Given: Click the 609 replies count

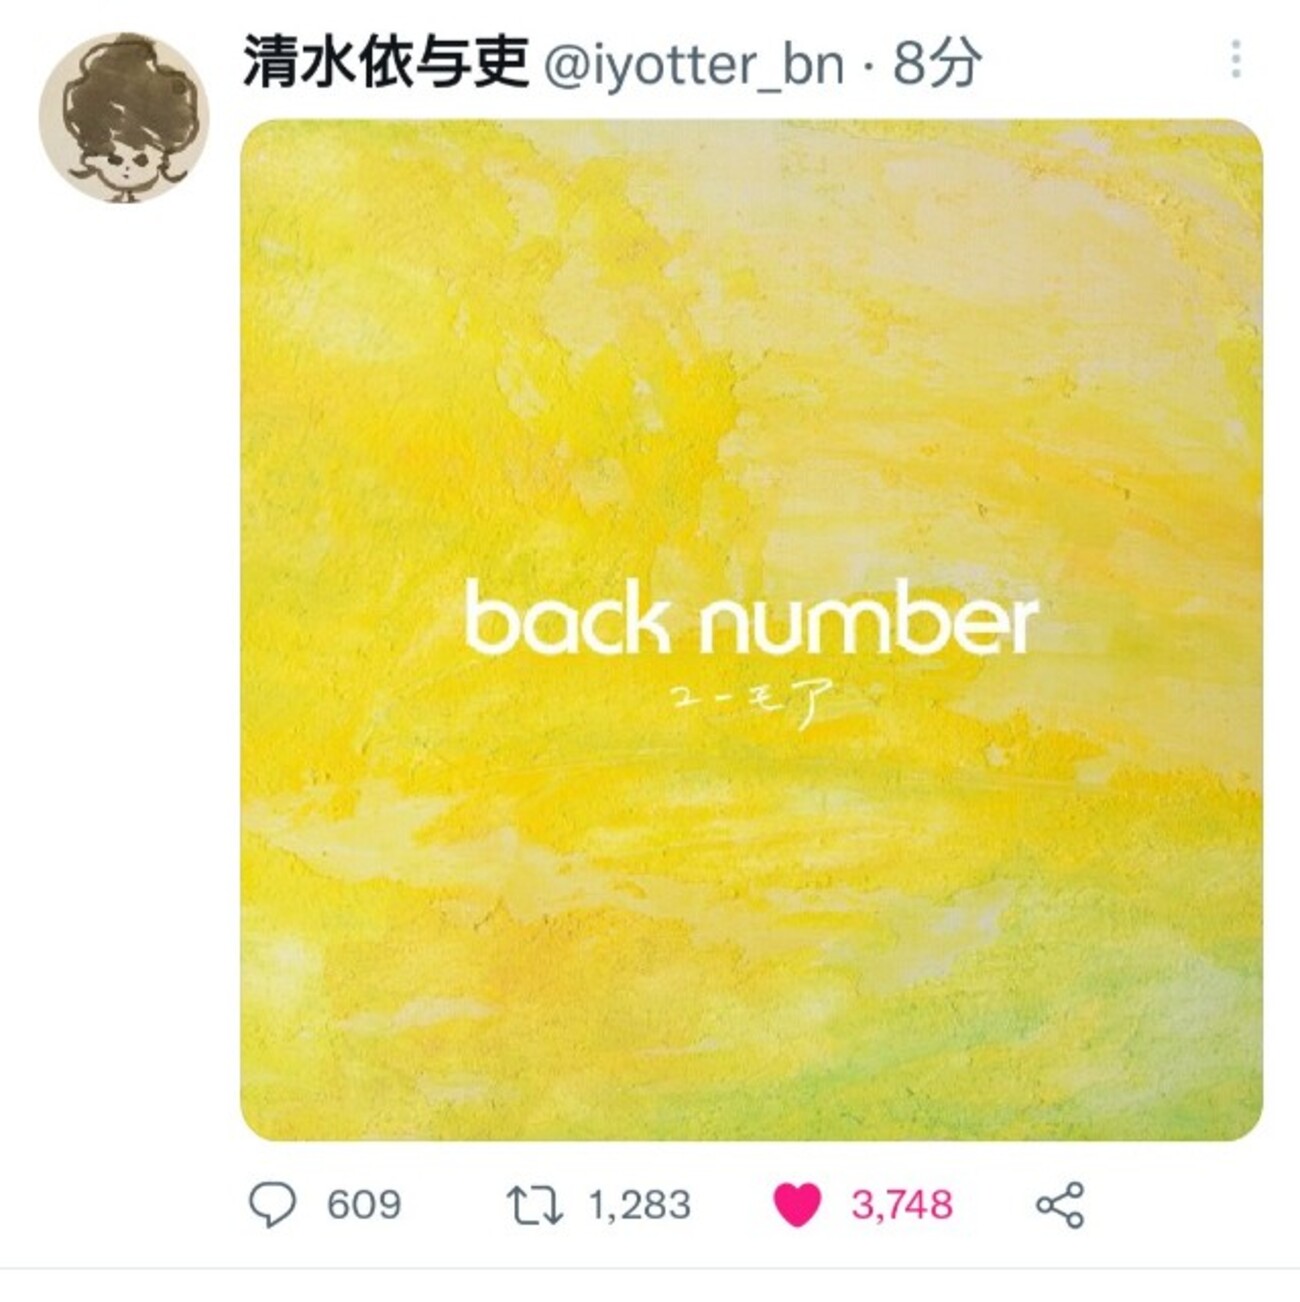Looking at the screenshot, I should tap(364, 1205).
